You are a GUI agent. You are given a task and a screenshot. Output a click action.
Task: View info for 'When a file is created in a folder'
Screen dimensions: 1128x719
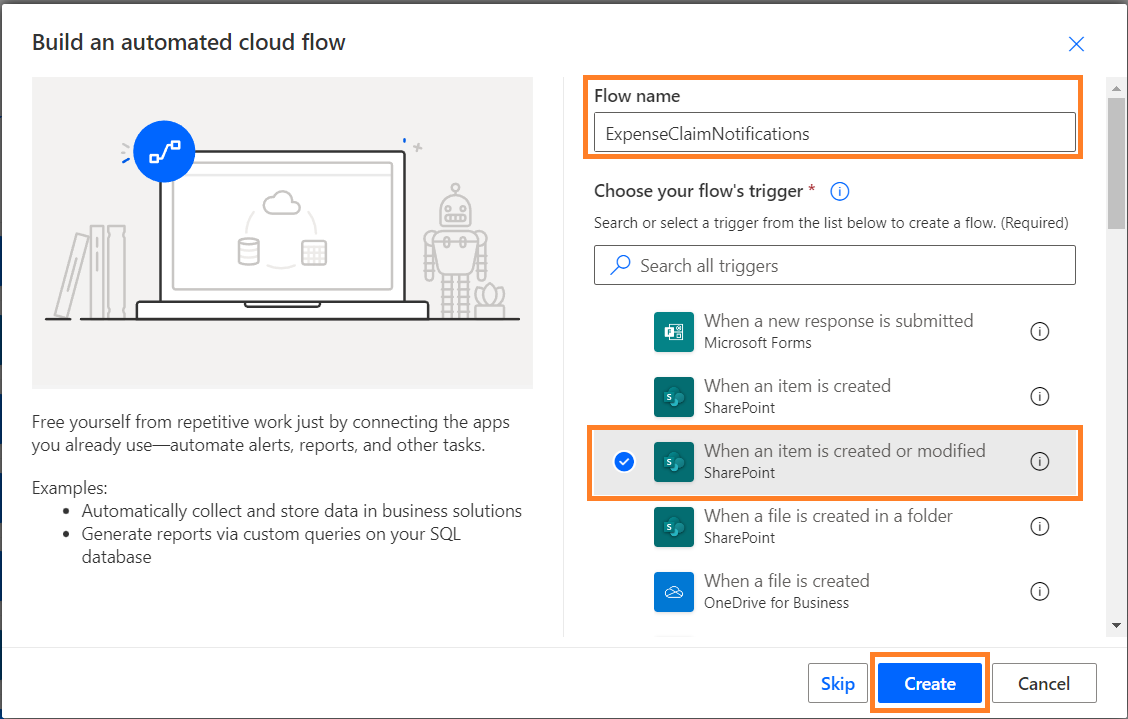[x=1040, y=526]
